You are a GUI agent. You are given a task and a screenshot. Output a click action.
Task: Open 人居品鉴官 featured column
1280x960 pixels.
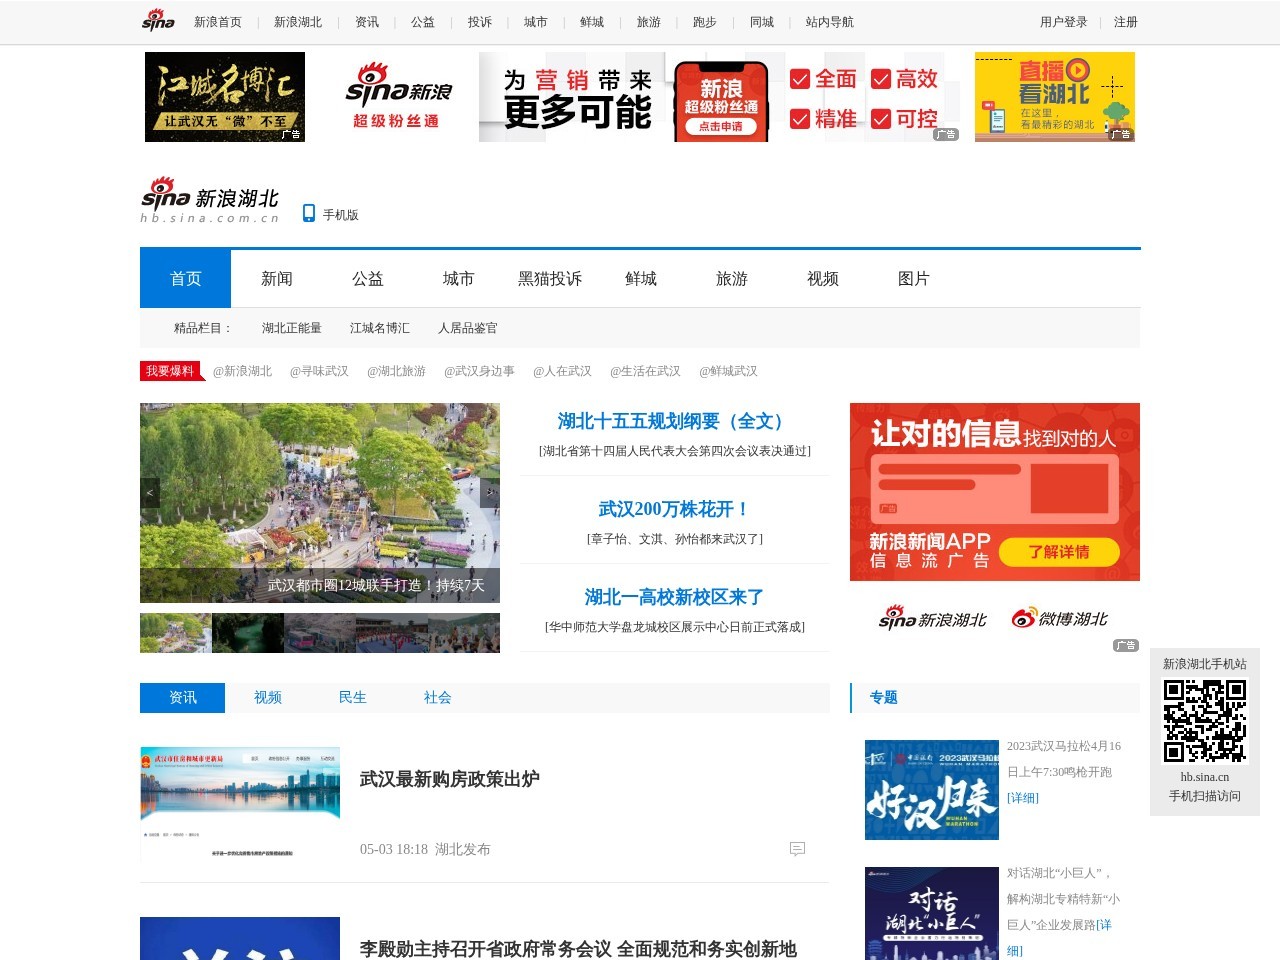(468, 328)
